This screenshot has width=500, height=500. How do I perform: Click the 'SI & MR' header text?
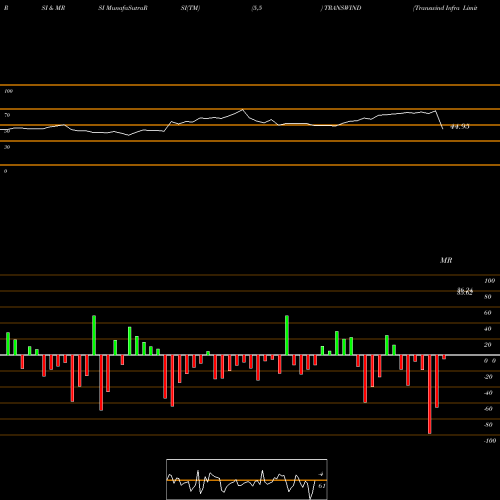point(53,8)
